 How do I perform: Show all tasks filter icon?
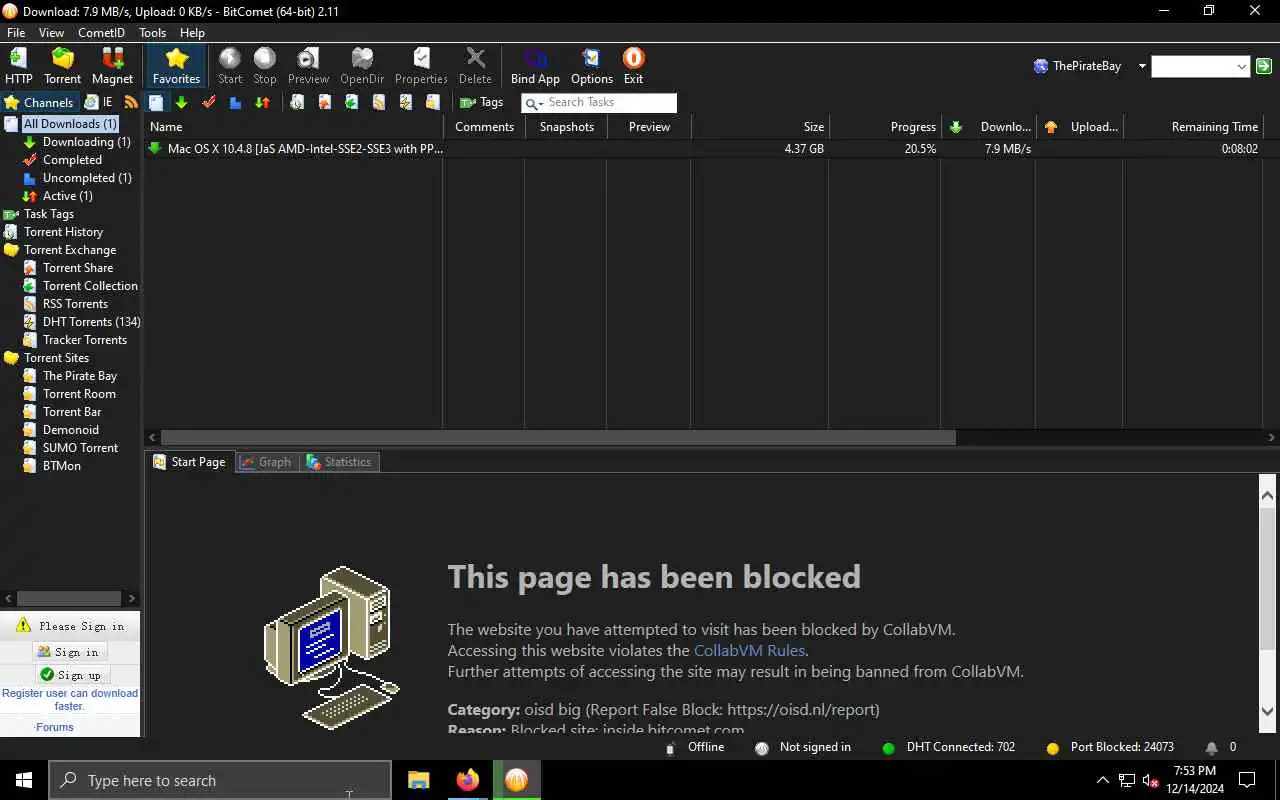(x=156, y=102)
